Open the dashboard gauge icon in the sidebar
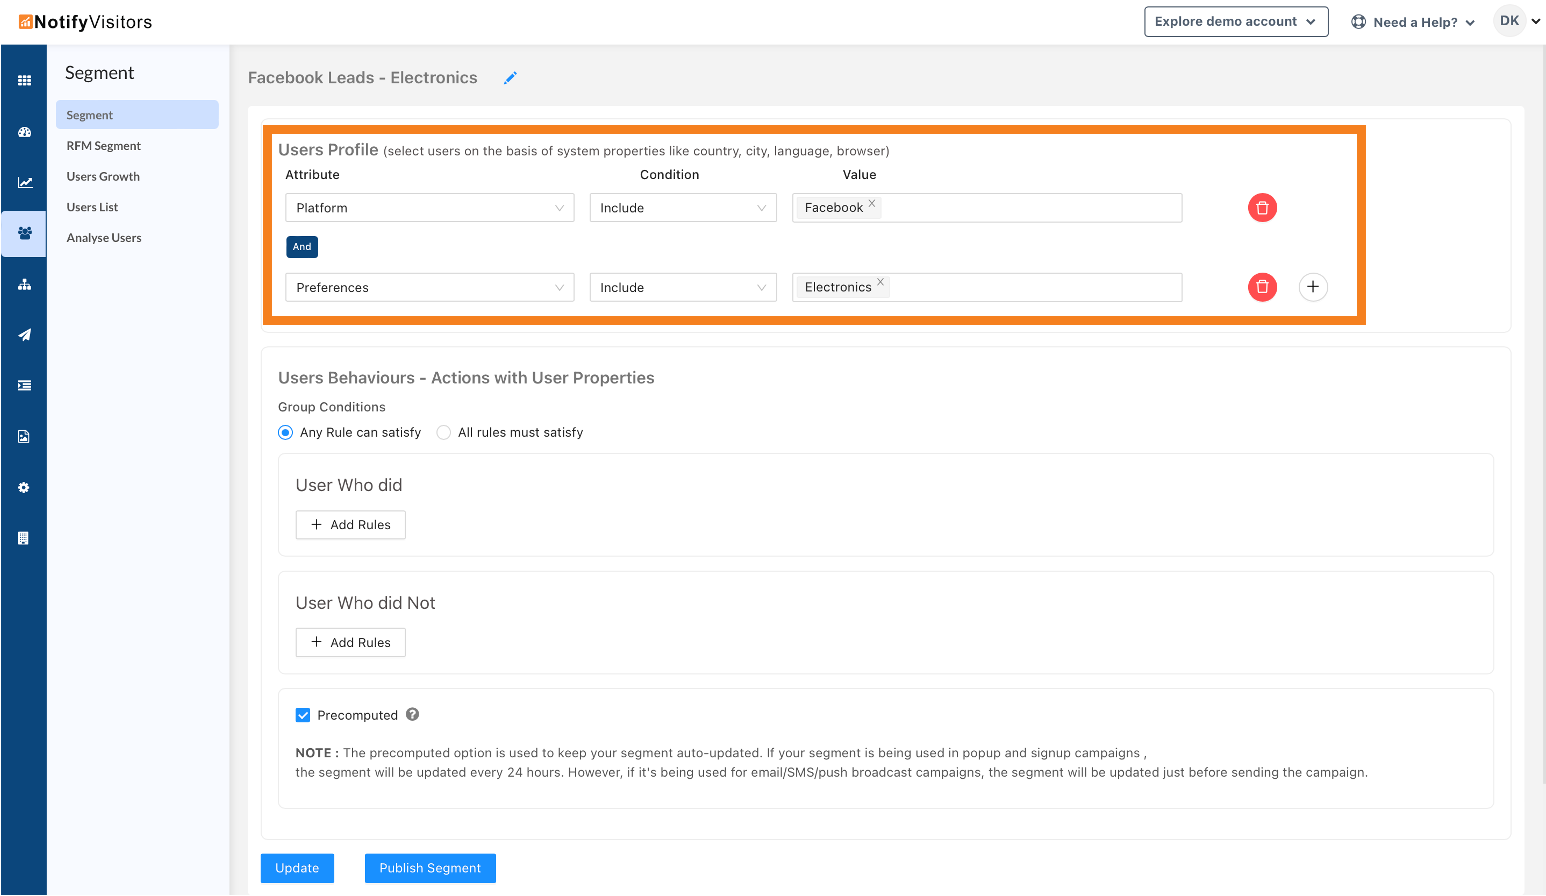This screenshot has height=896, width=1546. point(24,132)
